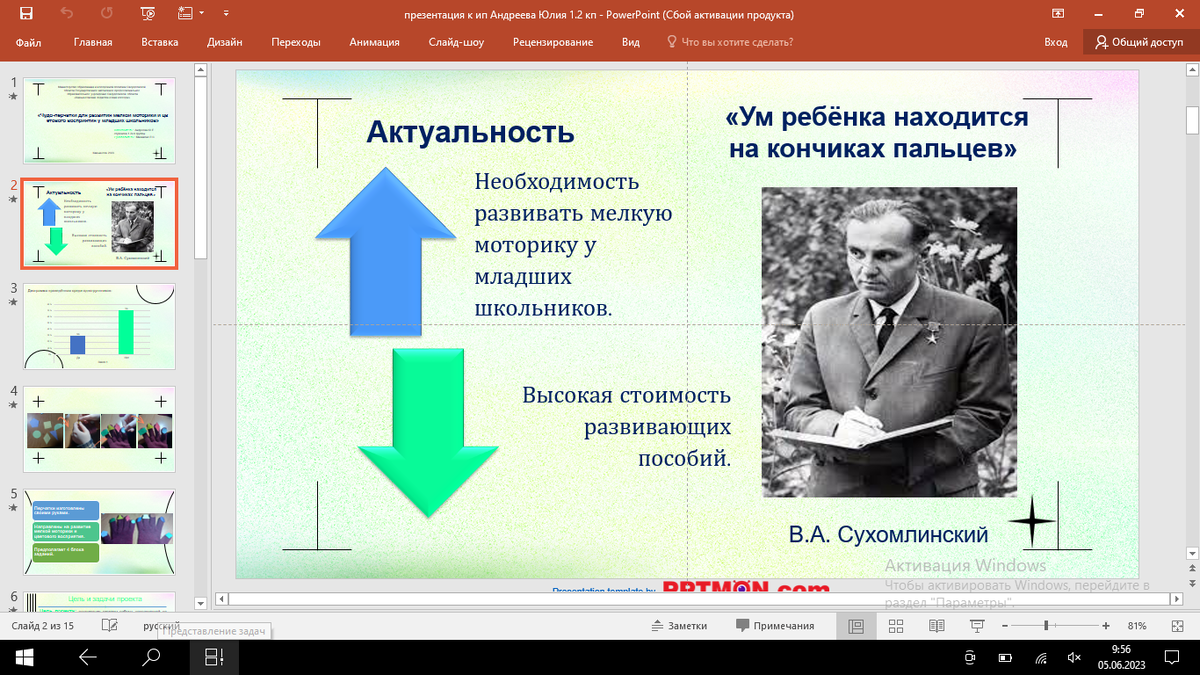Redo the last action

tap(107, 14)
